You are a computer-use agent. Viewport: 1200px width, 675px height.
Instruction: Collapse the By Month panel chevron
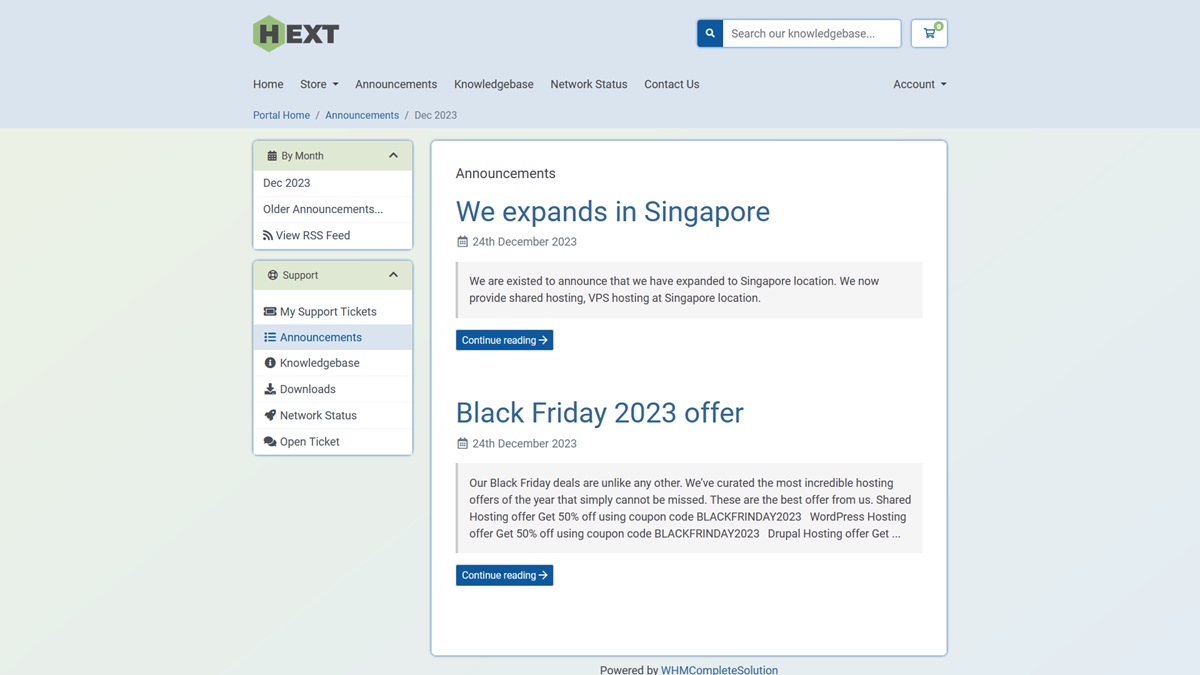393,156
